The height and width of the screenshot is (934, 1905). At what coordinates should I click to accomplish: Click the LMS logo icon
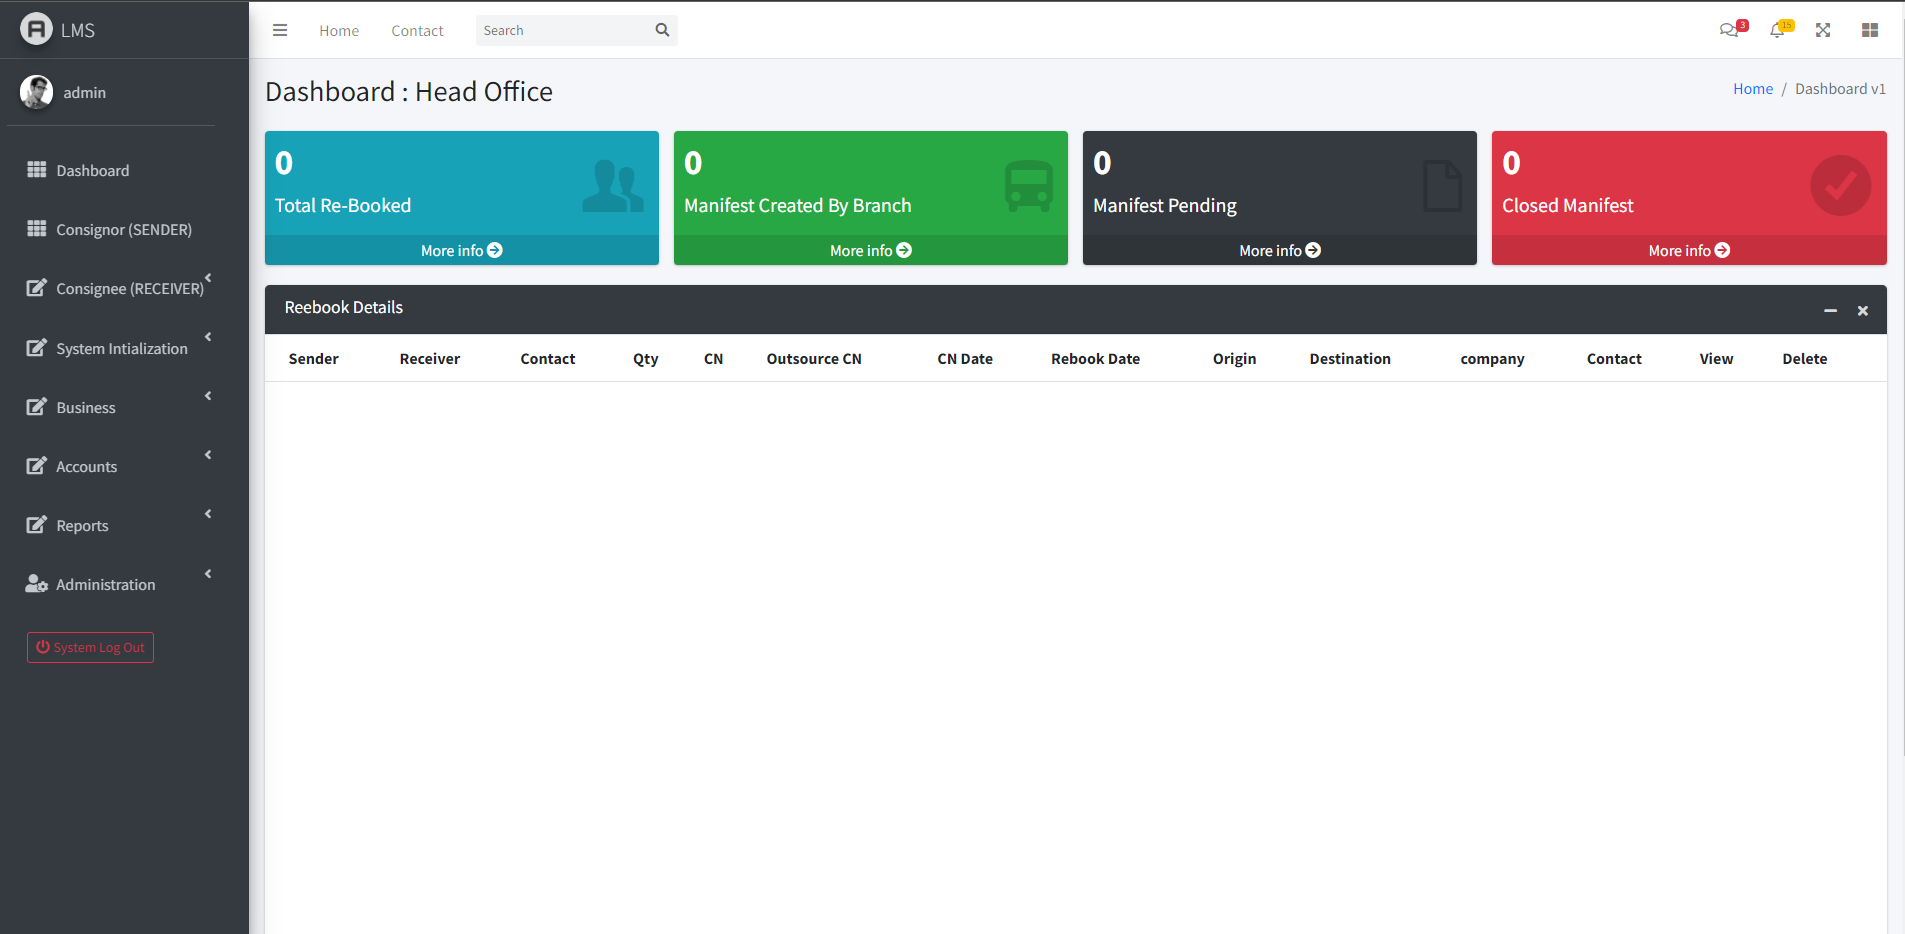(36, 29)
